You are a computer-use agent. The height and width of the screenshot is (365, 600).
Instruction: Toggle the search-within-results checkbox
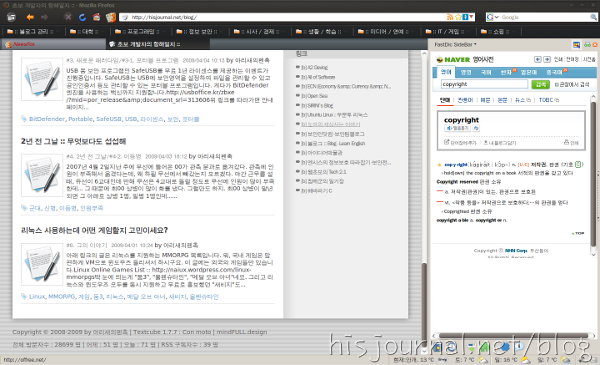click(557, 85)
